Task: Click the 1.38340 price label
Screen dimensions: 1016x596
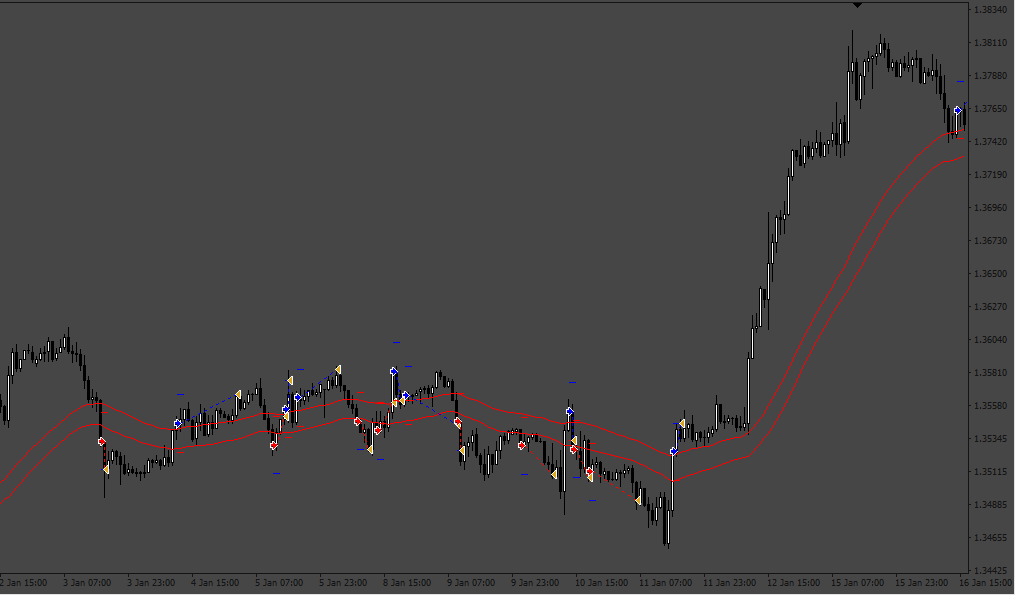Action: tap(989, 10)
